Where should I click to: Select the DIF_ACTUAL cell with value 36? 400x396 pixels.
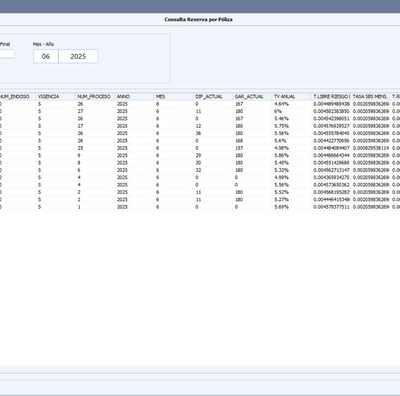pyautogui.click(x=198, y=133)
